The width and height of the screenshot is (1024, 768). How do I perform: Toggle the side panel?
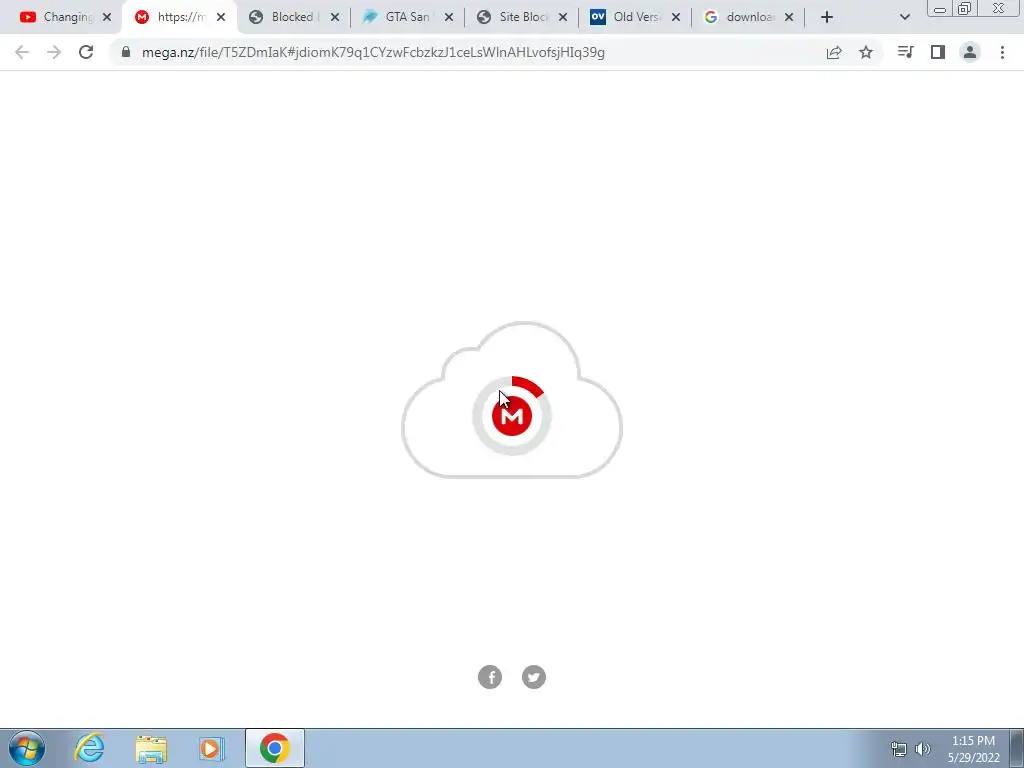point(938,52)
